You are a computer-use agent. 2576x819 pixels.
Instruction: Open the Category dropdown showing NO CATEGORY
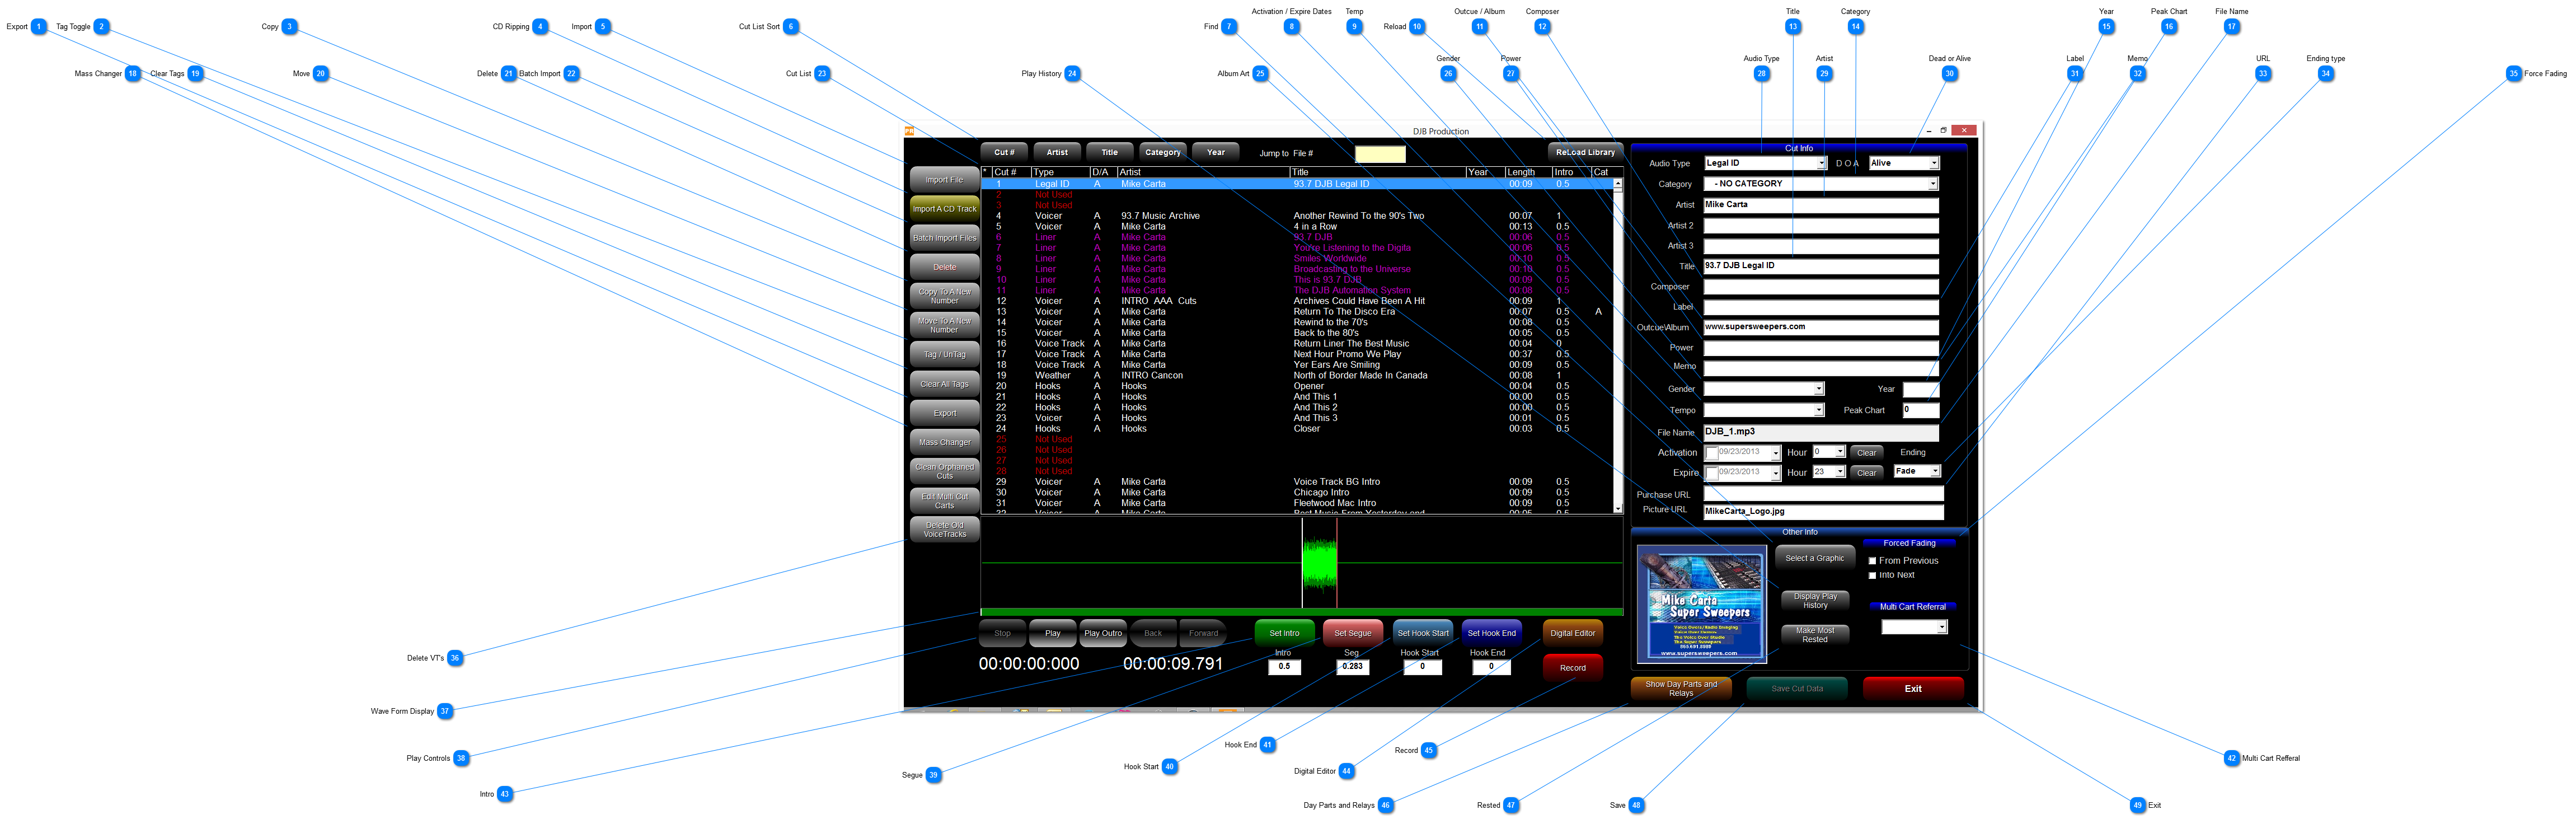(x=1933, y=184)
